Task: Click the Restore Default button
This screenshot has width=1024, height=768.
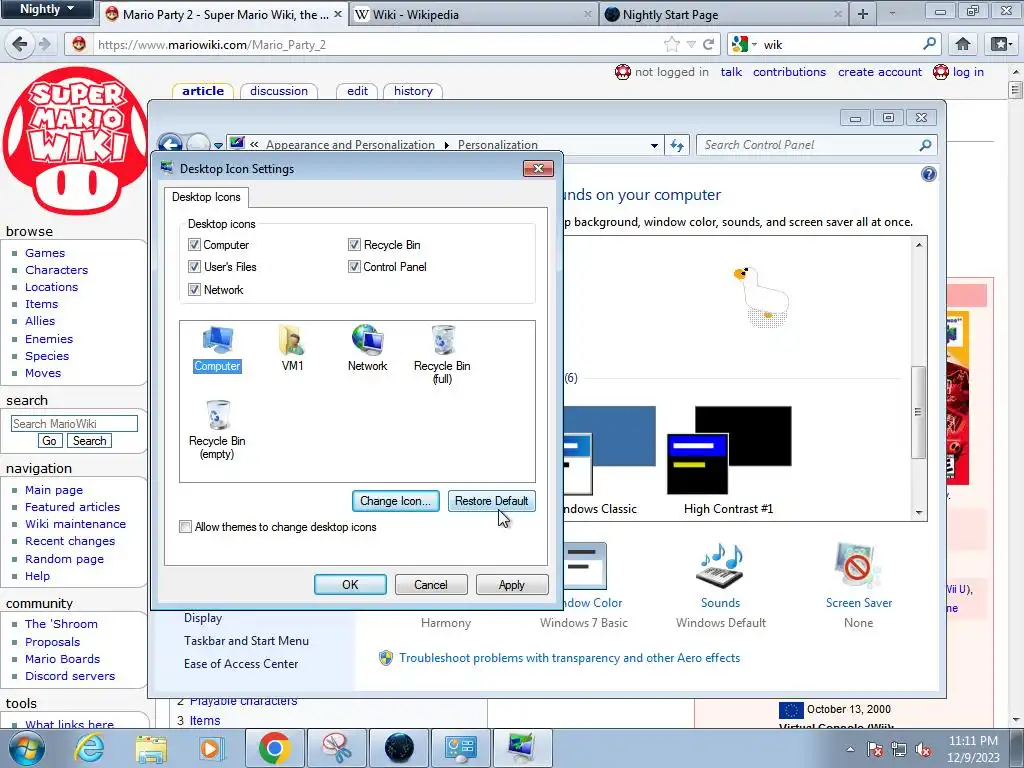Action: 491,501
